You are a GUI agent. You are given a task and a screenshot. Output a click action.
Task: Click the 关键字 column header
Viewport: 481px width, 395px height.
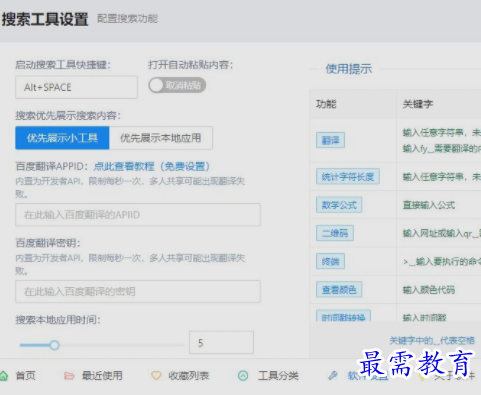418,104
